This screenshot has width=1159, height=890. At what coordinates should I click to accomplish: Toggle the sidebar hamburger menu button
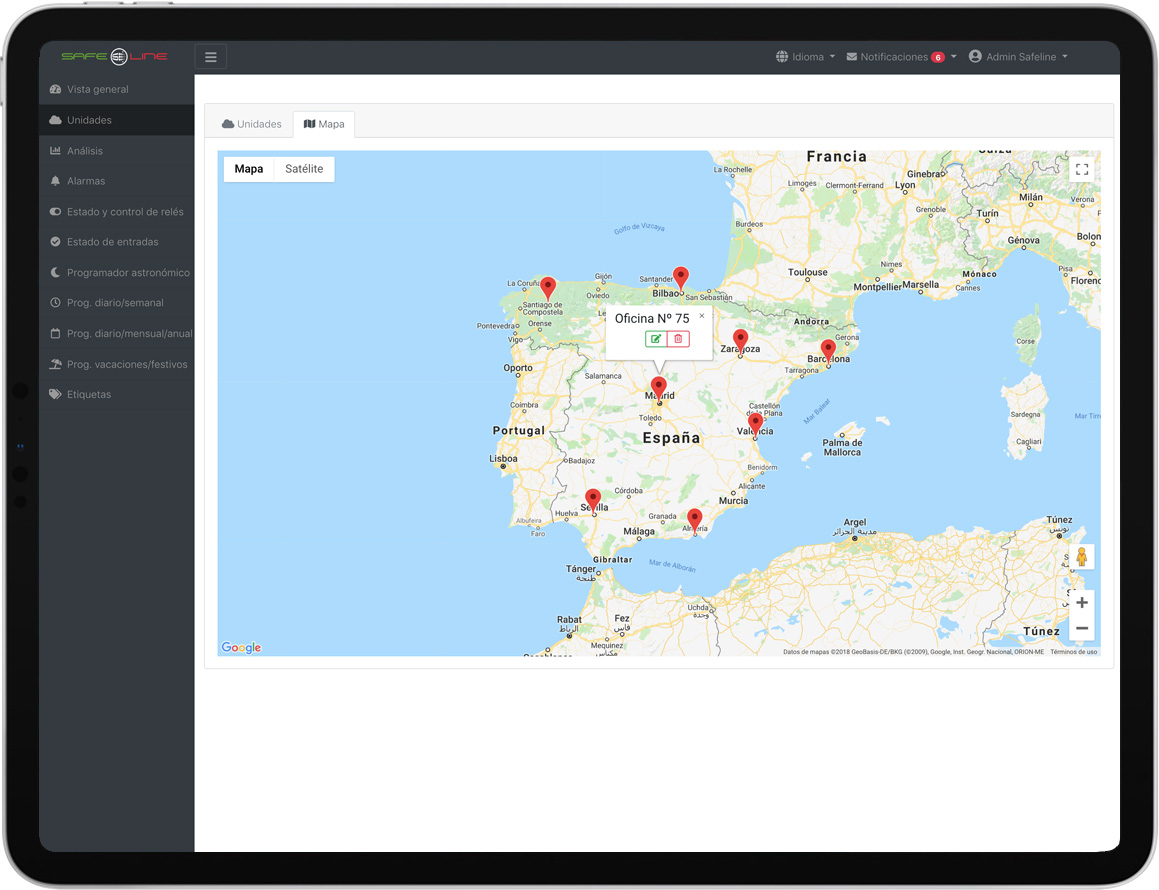coord(211,57)
